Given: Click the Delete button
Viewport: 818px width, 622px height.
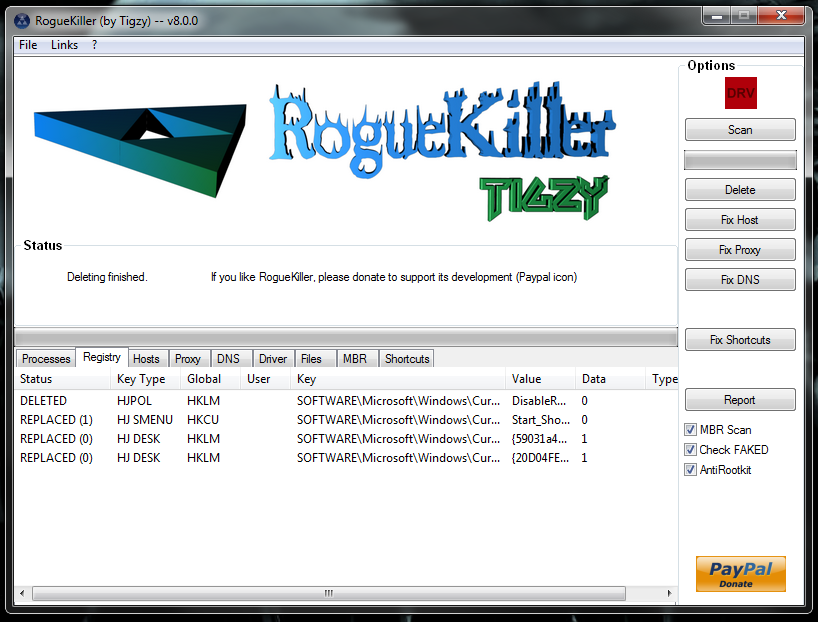Looking at the screenshot, I should (740, 189).
